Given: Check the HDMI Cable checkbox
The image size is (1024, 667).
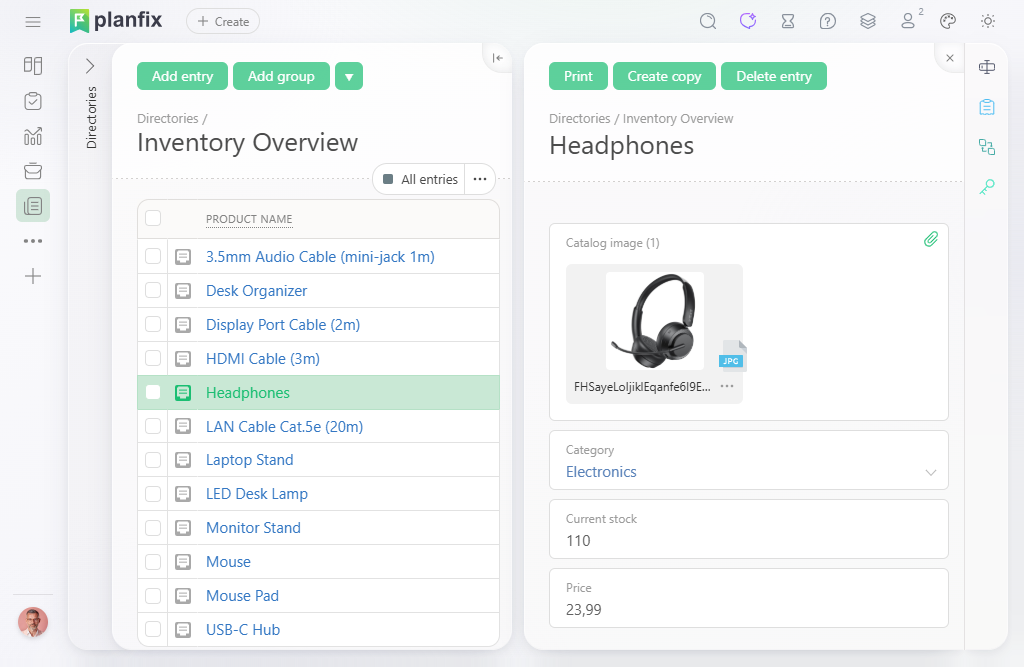Looking at the screenshot, I should (153, 358).
